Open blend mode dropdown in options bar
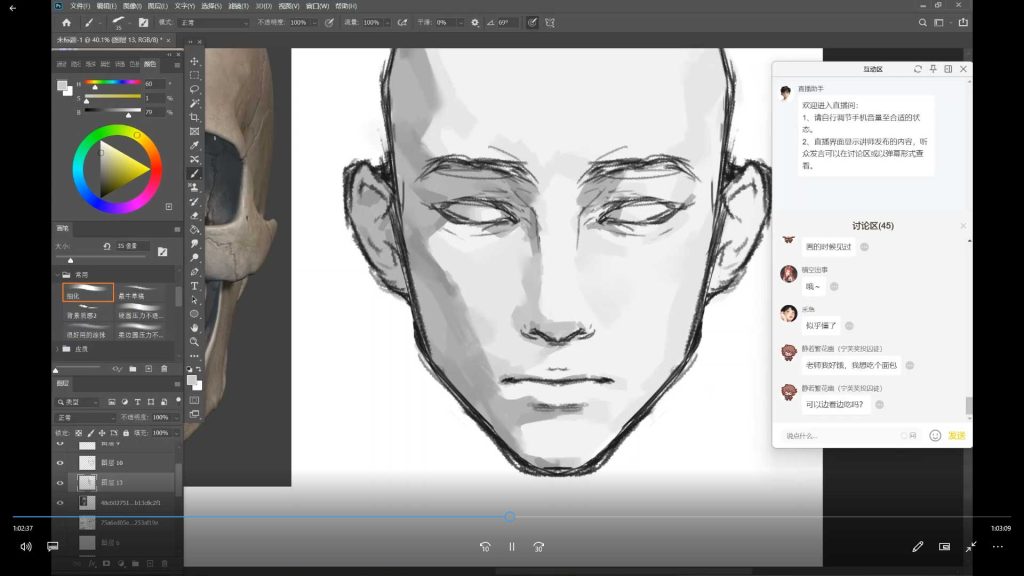The width and height of the screenshot is (1024, 576). click(214, 22)
